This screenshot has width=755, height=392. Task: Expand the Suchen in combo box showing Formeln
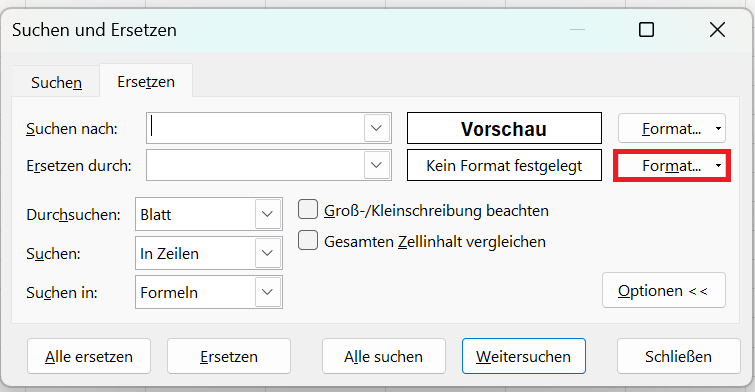268,292
